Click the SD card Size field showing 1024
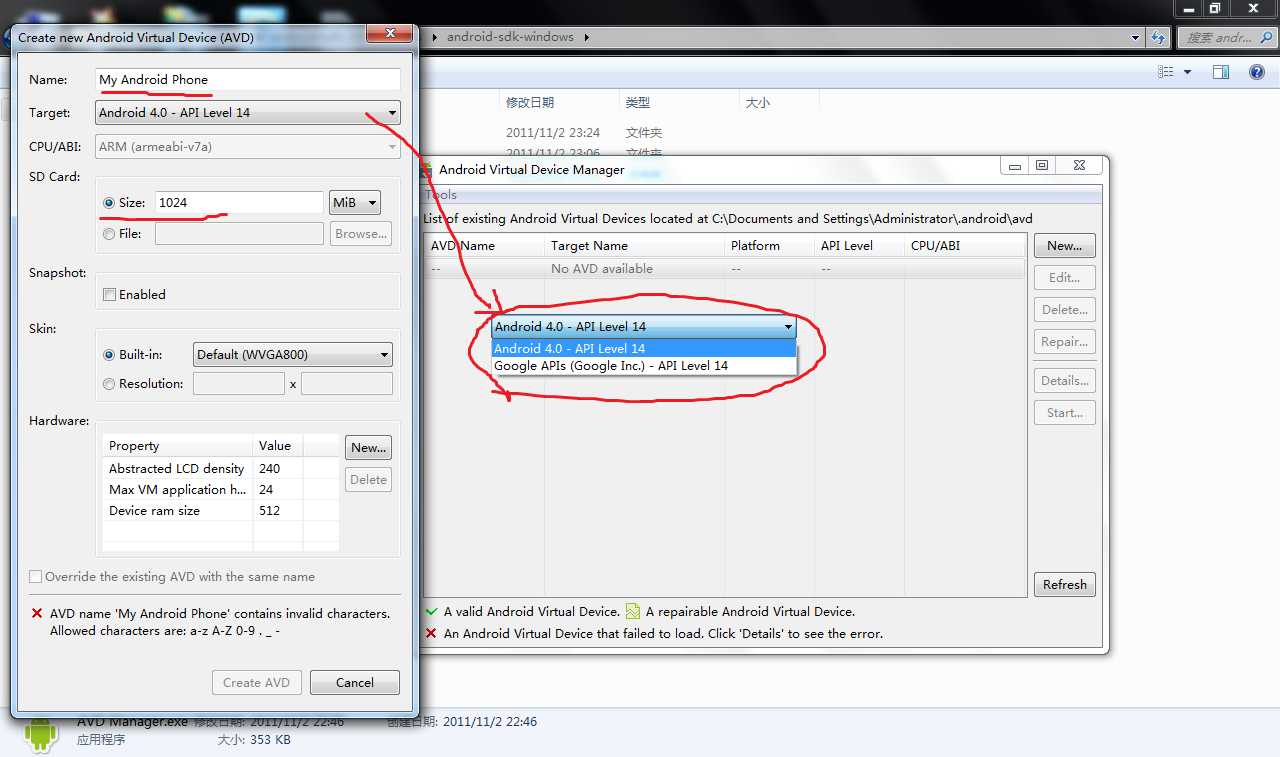Viewport: 1280px width, 757px height. point(239,203)
